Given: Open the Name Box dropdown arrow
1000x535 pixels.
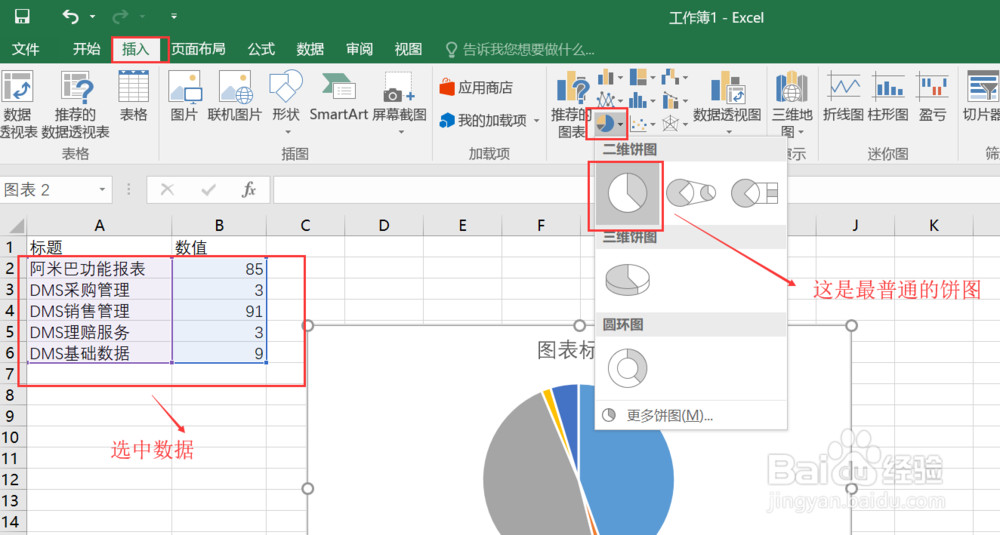Looking at the screenshot, I should coord(102,190).
